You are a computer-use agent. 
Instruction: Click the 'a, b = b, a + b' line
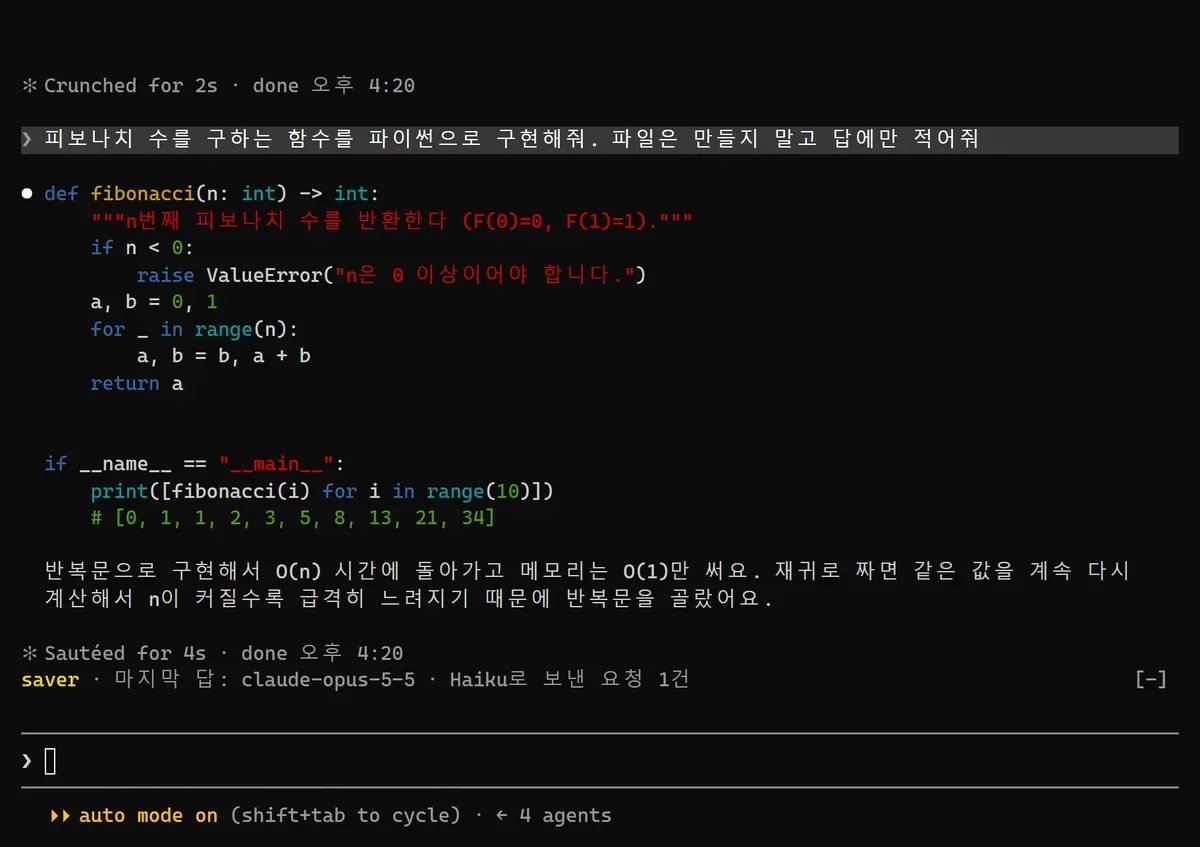tap(224, 356)
